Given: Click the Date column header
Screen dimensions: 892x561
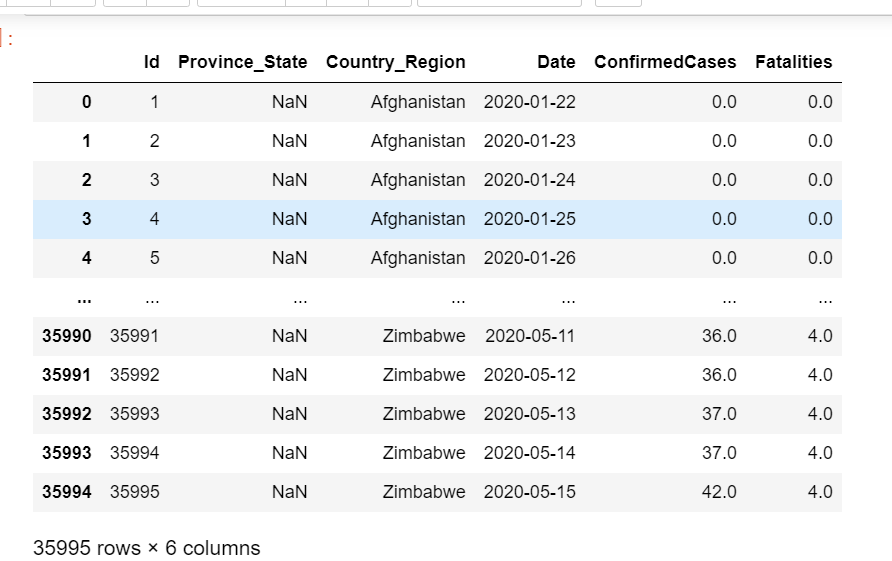Looking at the screenshot, I should (556, 62).
